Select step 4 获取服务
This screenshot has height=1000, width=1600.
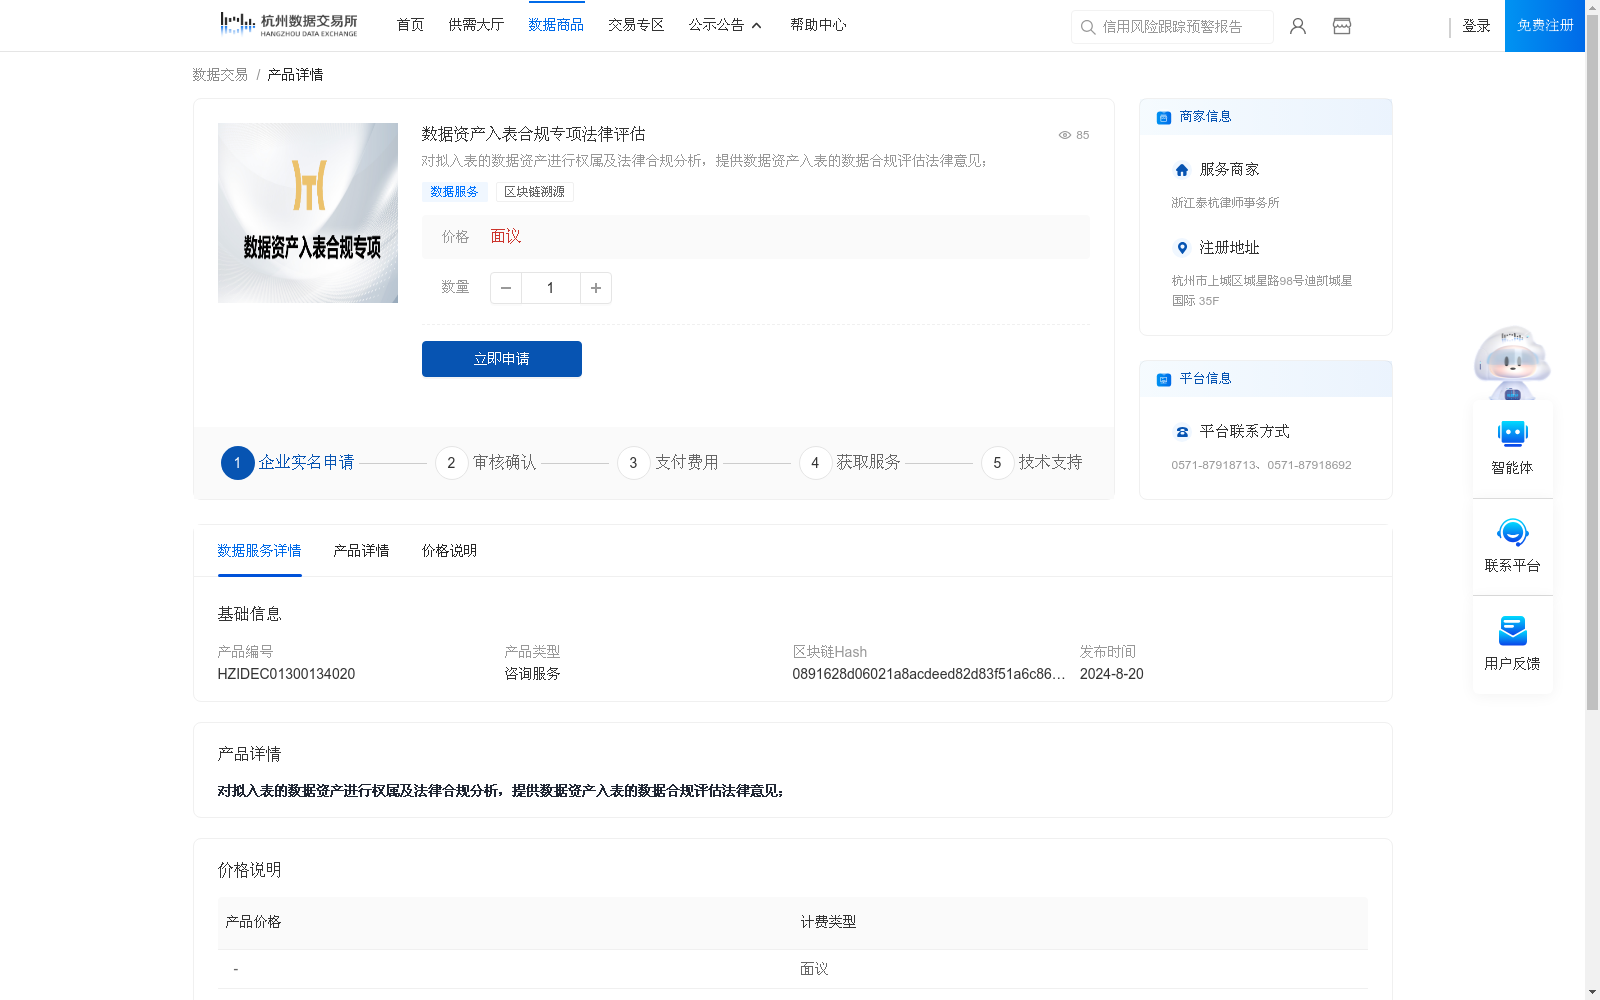click(x=850, y=463)
